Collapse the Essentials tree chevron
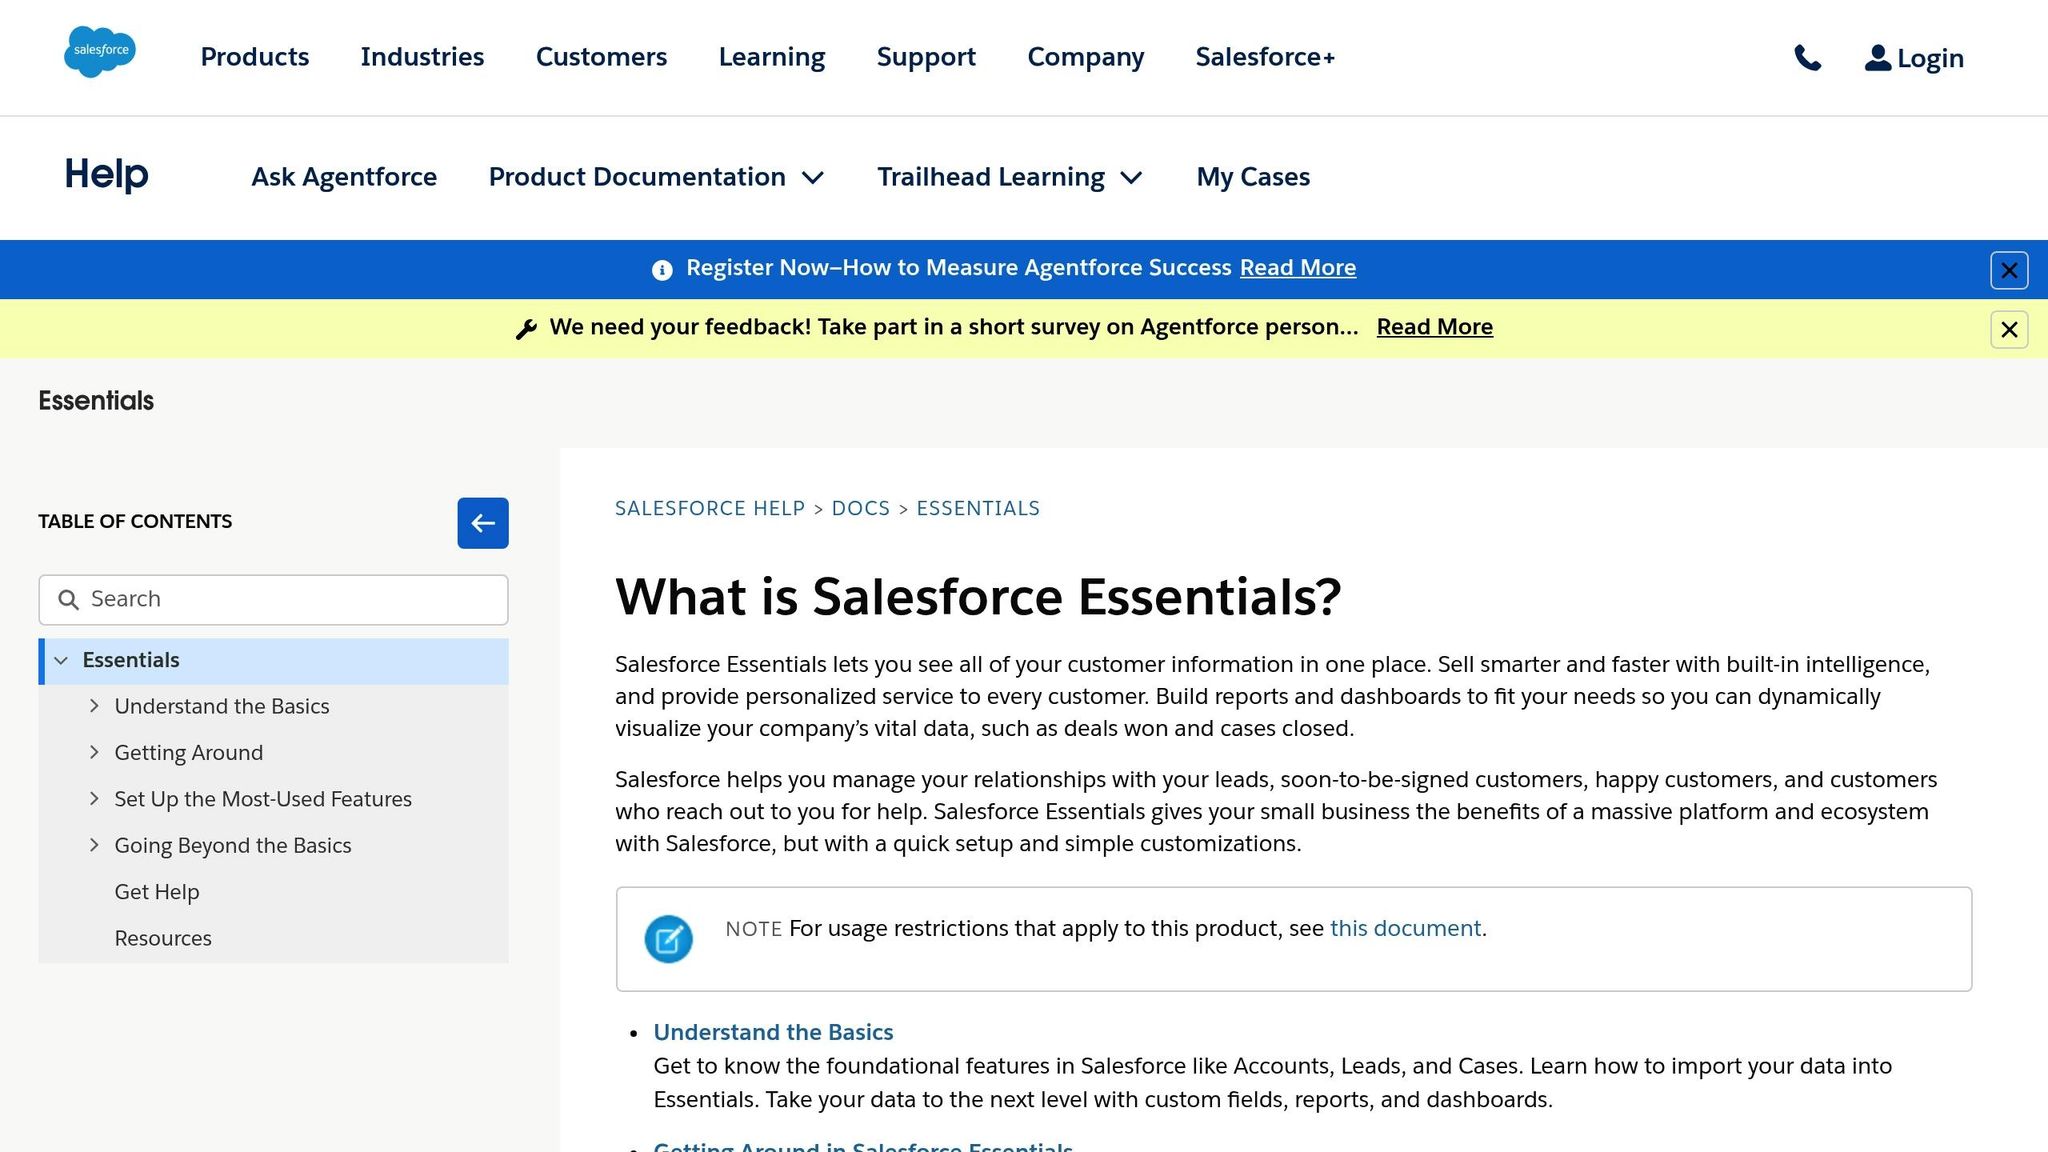The width and height of the screenshot is (2048, 1152). (x=61, y=661)
